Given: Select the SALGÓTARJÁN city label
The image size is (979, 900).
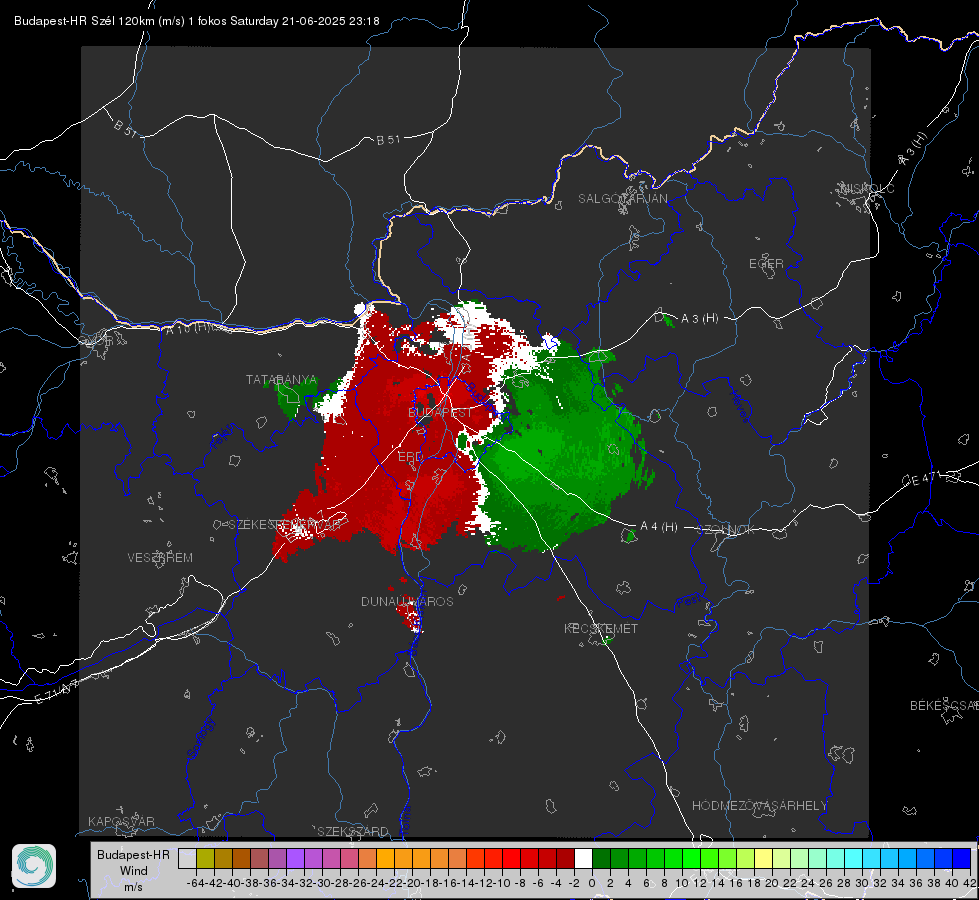Looking at the screenshot, I should [622, 199].
